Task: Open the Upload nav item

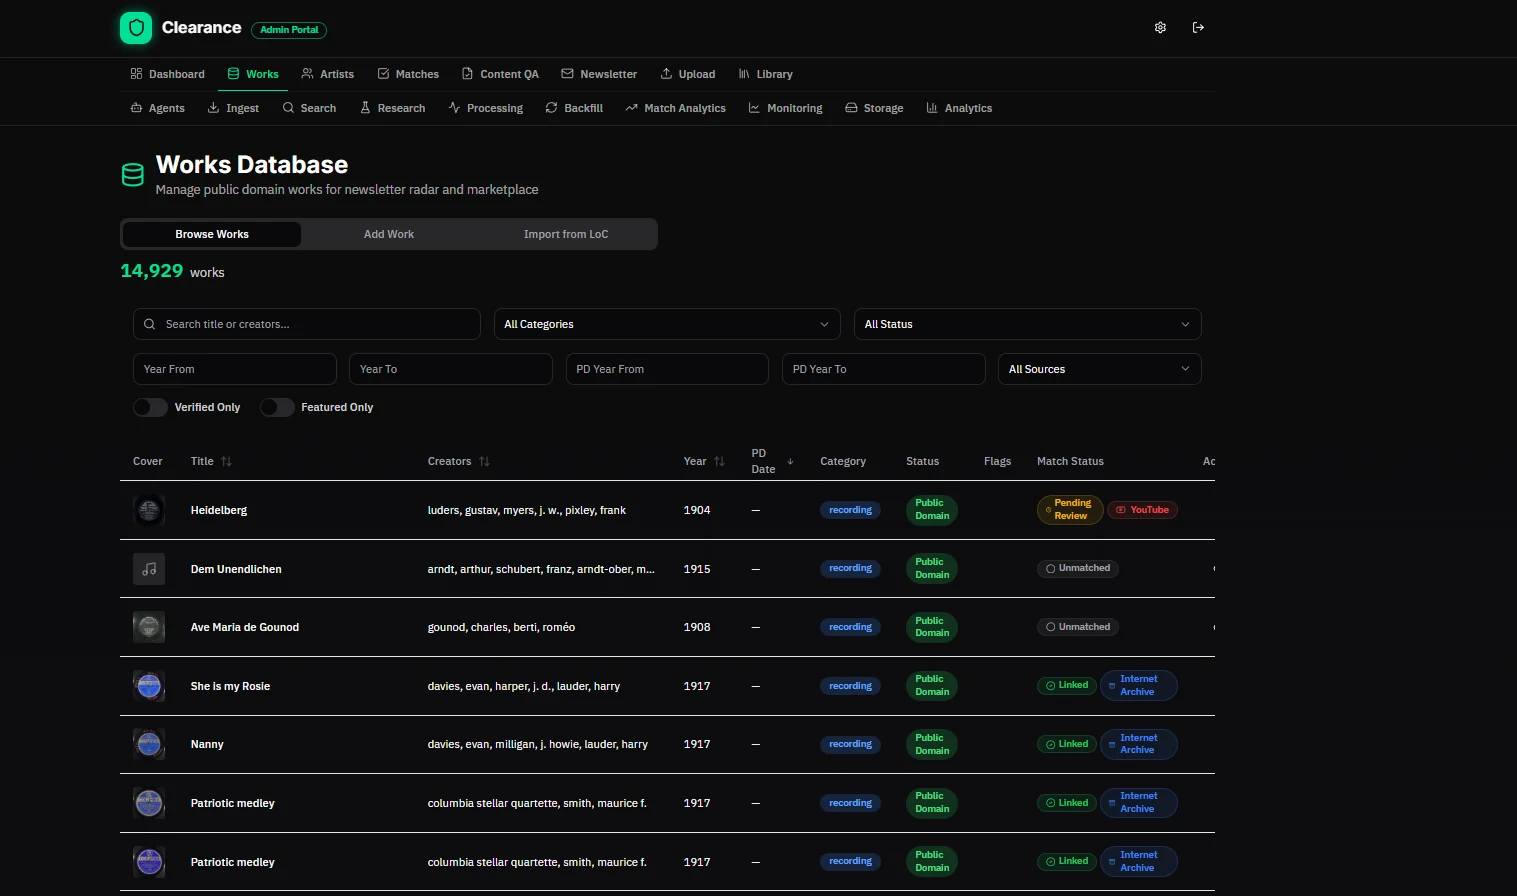Action: pos(688,74)
